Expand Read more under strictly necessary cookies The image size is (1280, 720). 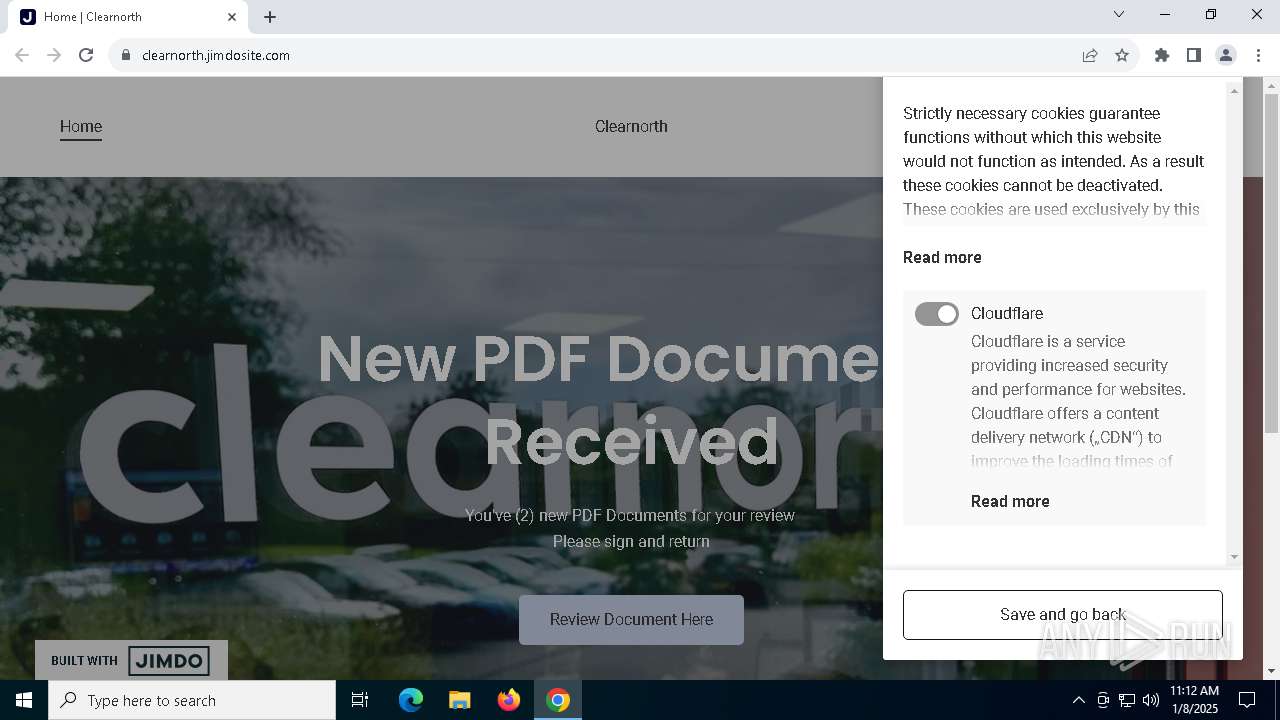[x=942, y=257]
